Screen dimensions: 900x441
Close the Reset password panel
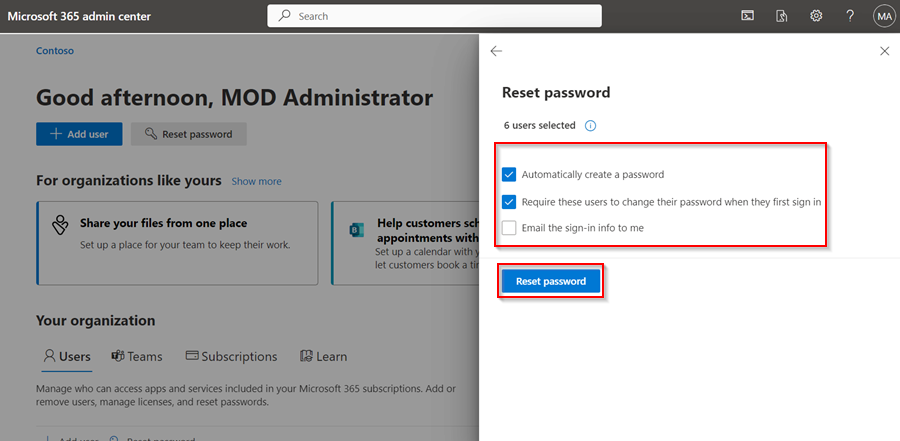pyautogui.click(x=885, y=51)
